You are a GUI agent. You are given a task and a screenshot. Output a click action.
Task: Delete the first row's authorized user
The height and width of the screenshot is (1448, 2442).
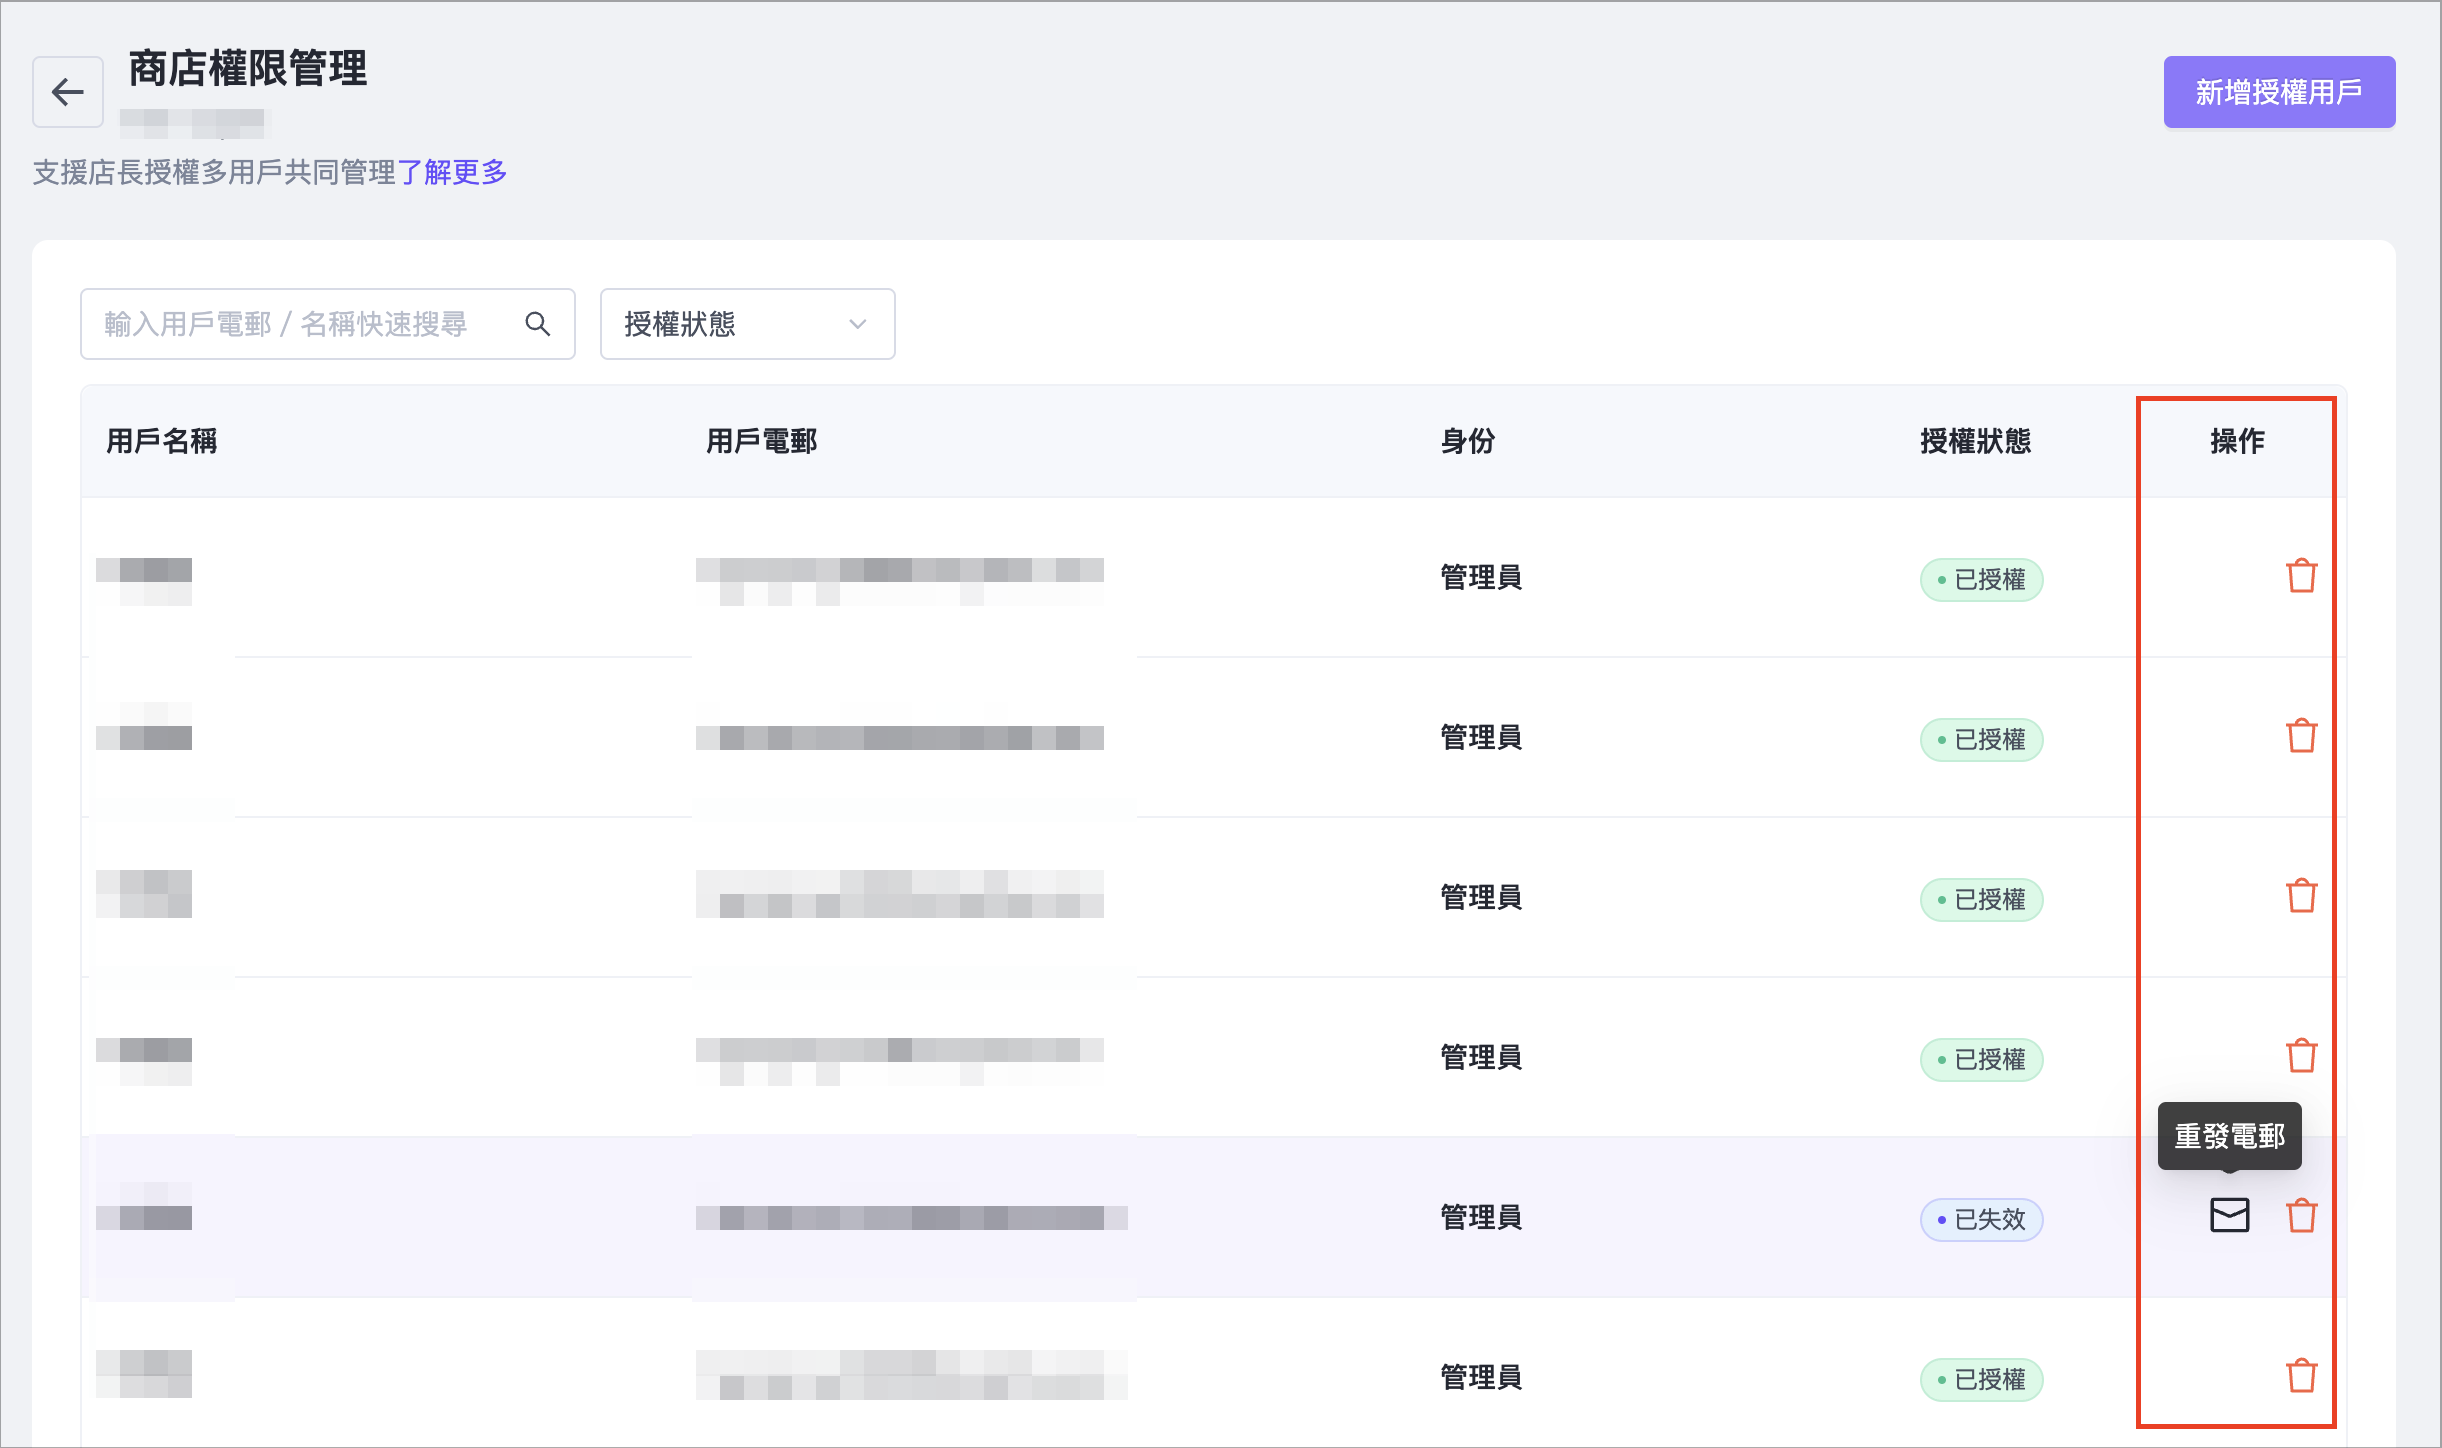[2301, 576]
